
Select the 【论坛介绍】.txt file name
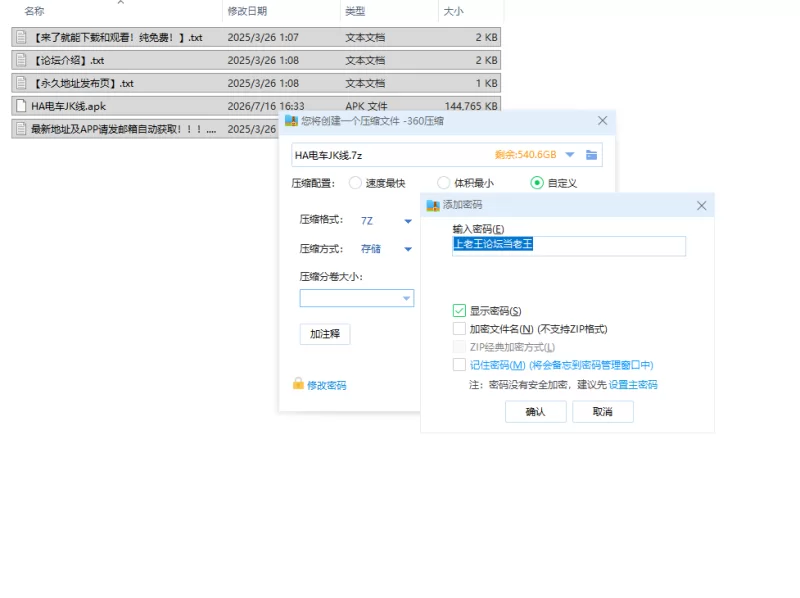pyautogui.click(x=68, y=60)
